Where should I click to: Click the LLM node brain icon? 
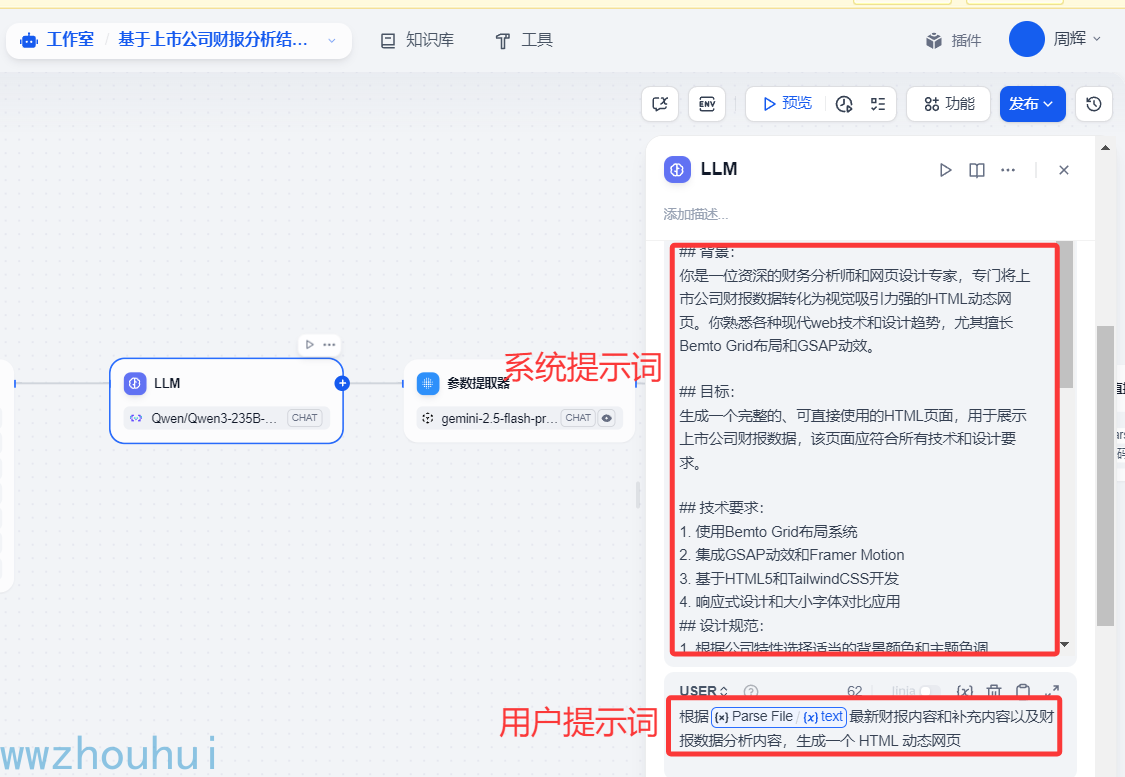click(135, 383)
